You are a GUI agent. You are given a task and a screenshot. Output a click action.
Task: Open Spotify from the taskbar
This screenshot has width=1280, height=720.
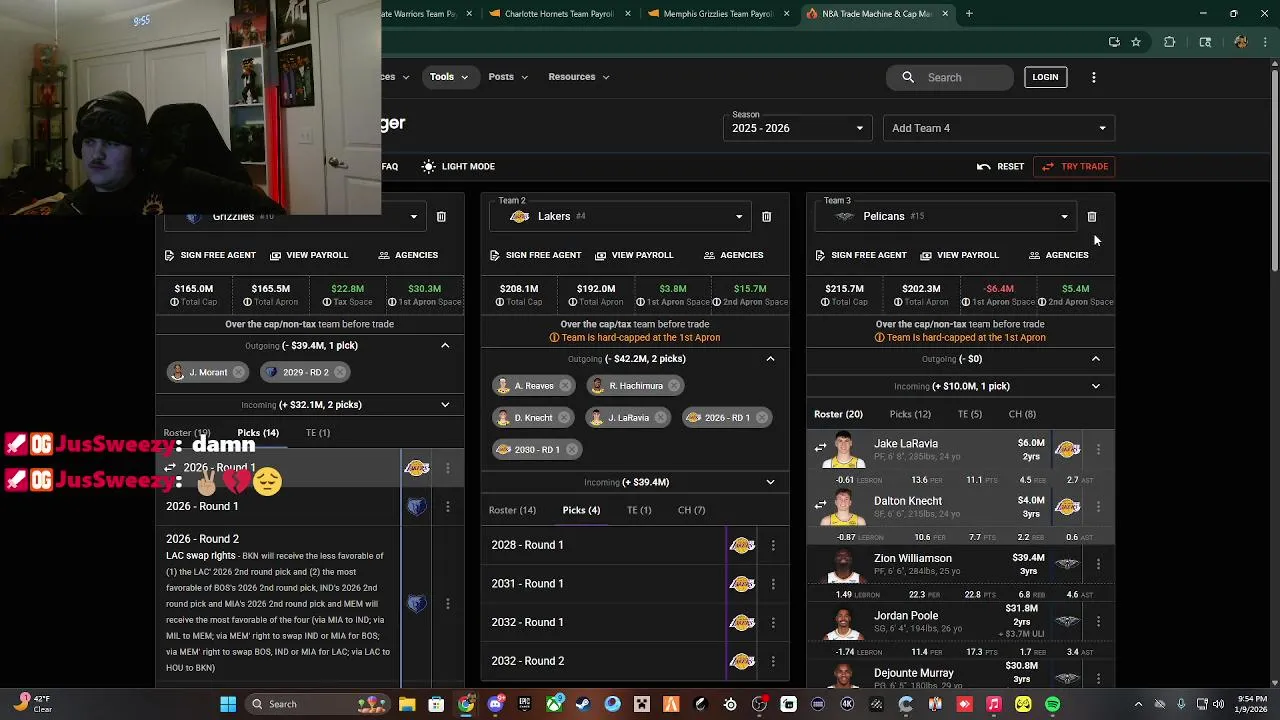(1053, 704)
